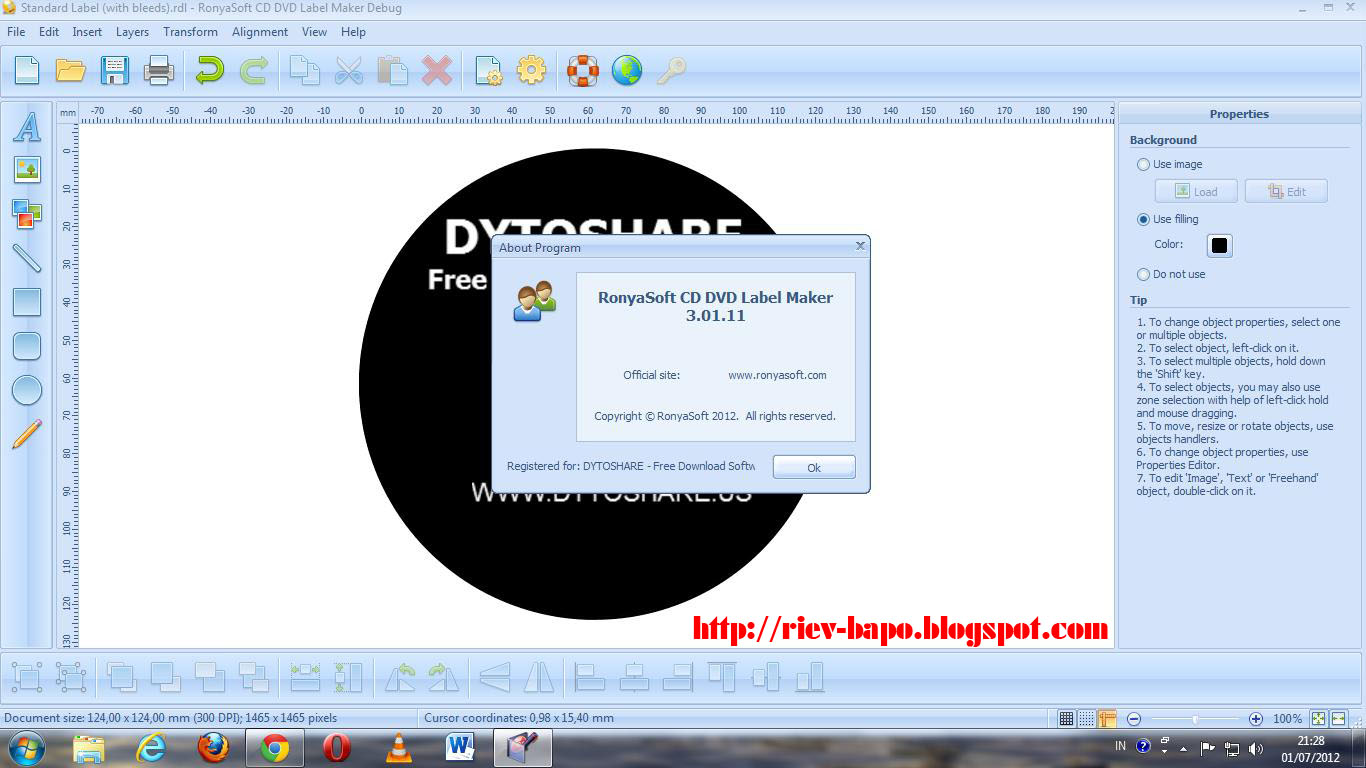Rotate the object right
1366x768 pixels.
443,677
